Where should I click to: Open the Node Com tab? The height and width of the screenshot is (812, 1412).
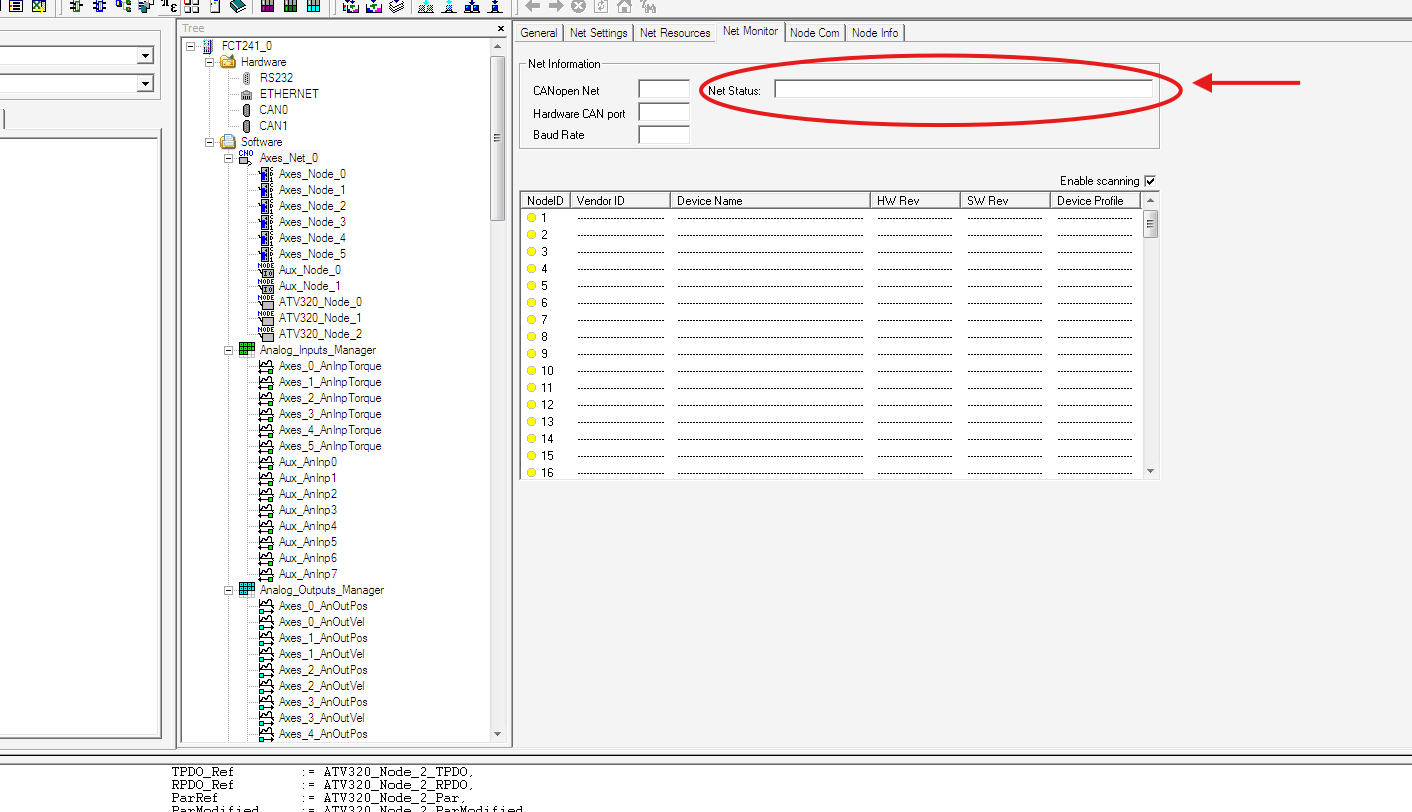(x=814, y=33)
